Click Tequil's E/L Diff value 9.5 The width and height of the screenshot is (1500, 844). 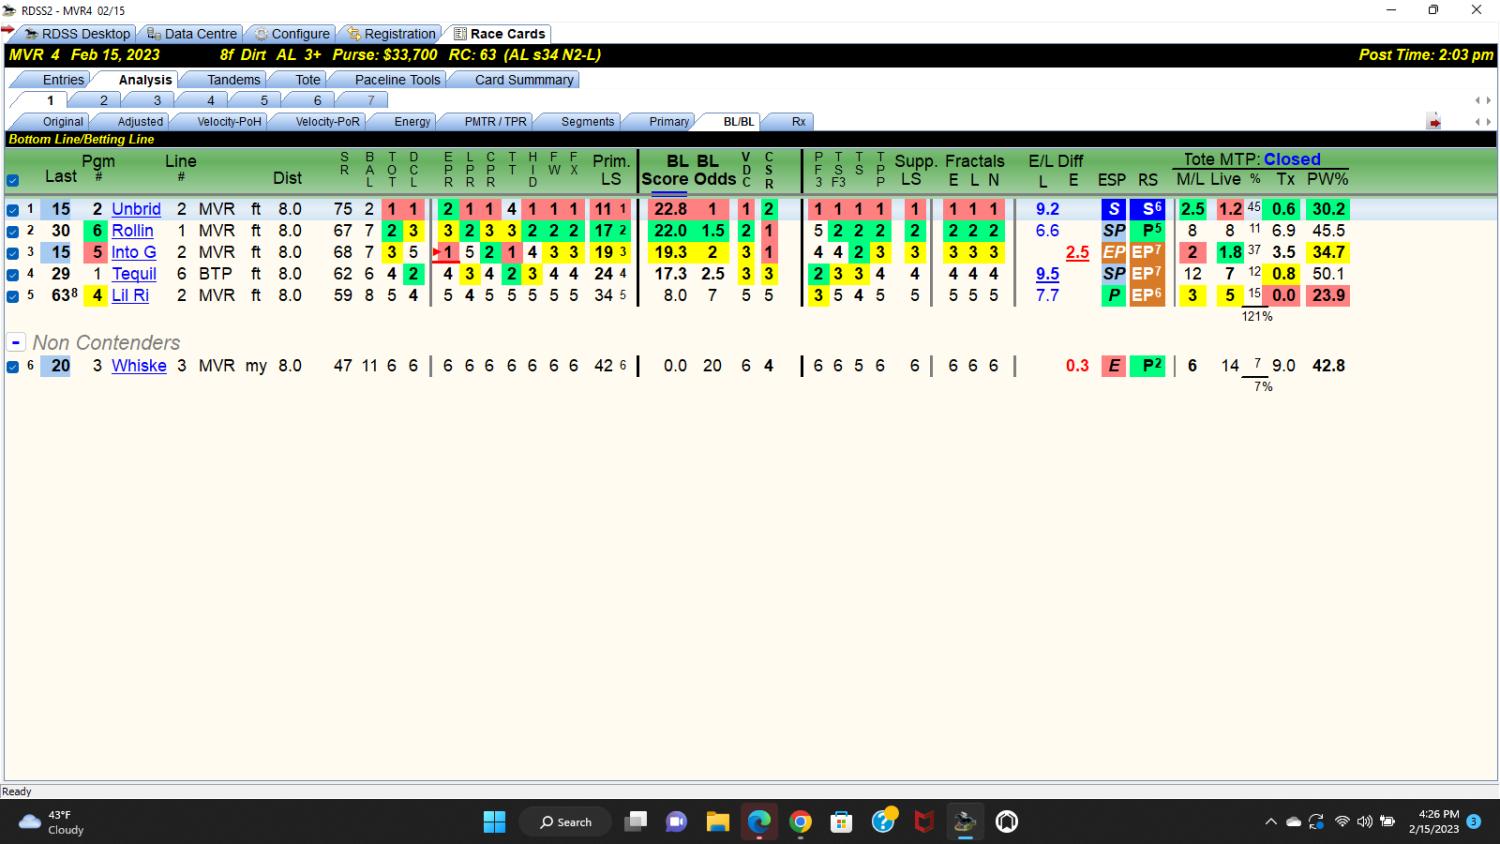tap(1047, 273)
